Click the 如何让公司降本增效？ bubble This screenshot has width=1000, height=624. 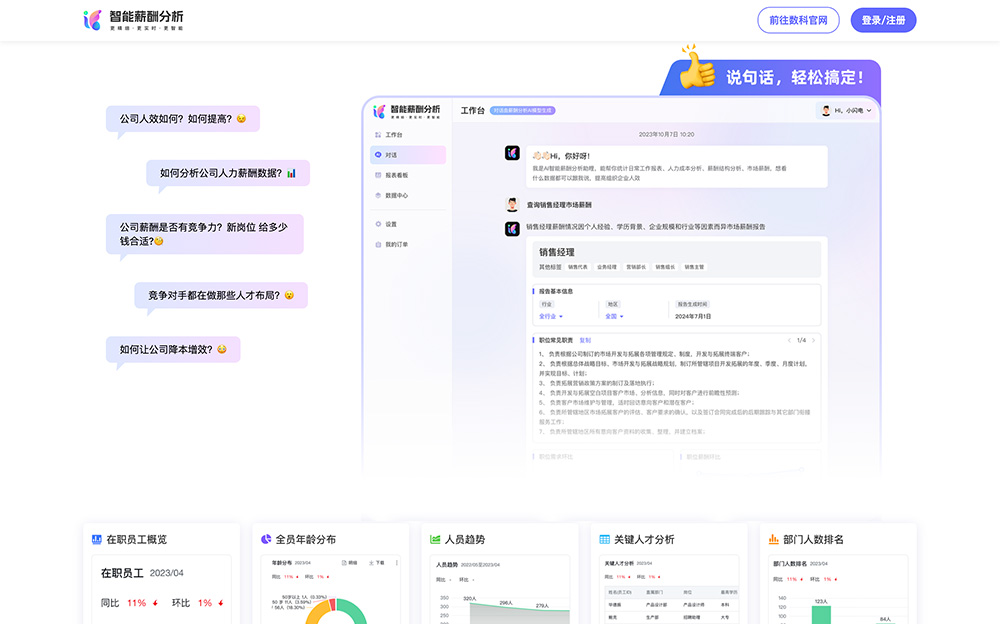173,350
